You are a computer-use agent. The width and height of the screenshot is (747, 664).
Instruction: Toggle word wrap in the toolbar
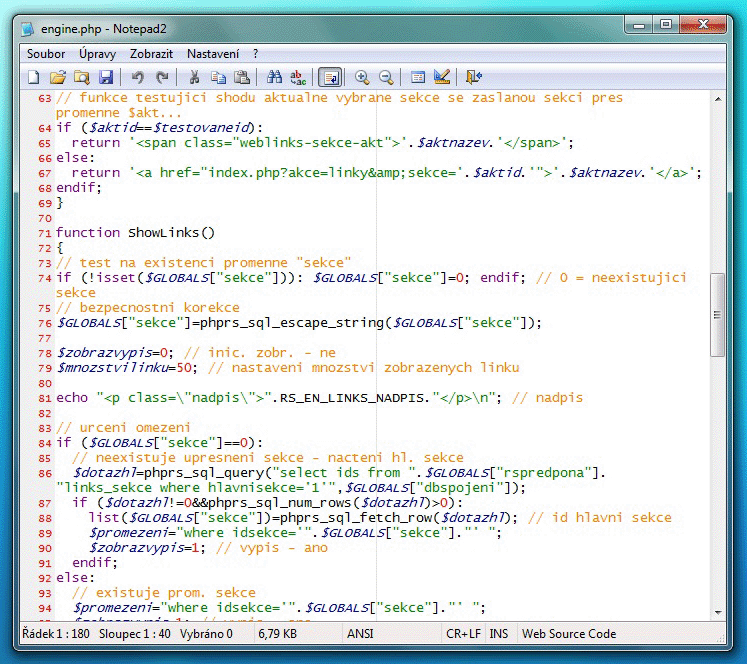pos(330,77)
